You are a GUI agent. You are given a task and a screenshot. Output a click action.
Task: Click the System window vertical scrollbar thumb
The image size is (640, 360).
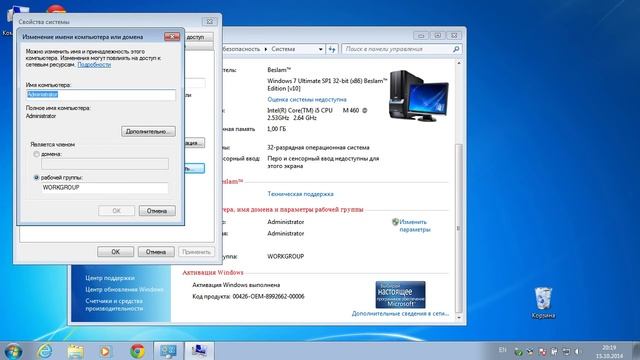click(x=459, y=228)
